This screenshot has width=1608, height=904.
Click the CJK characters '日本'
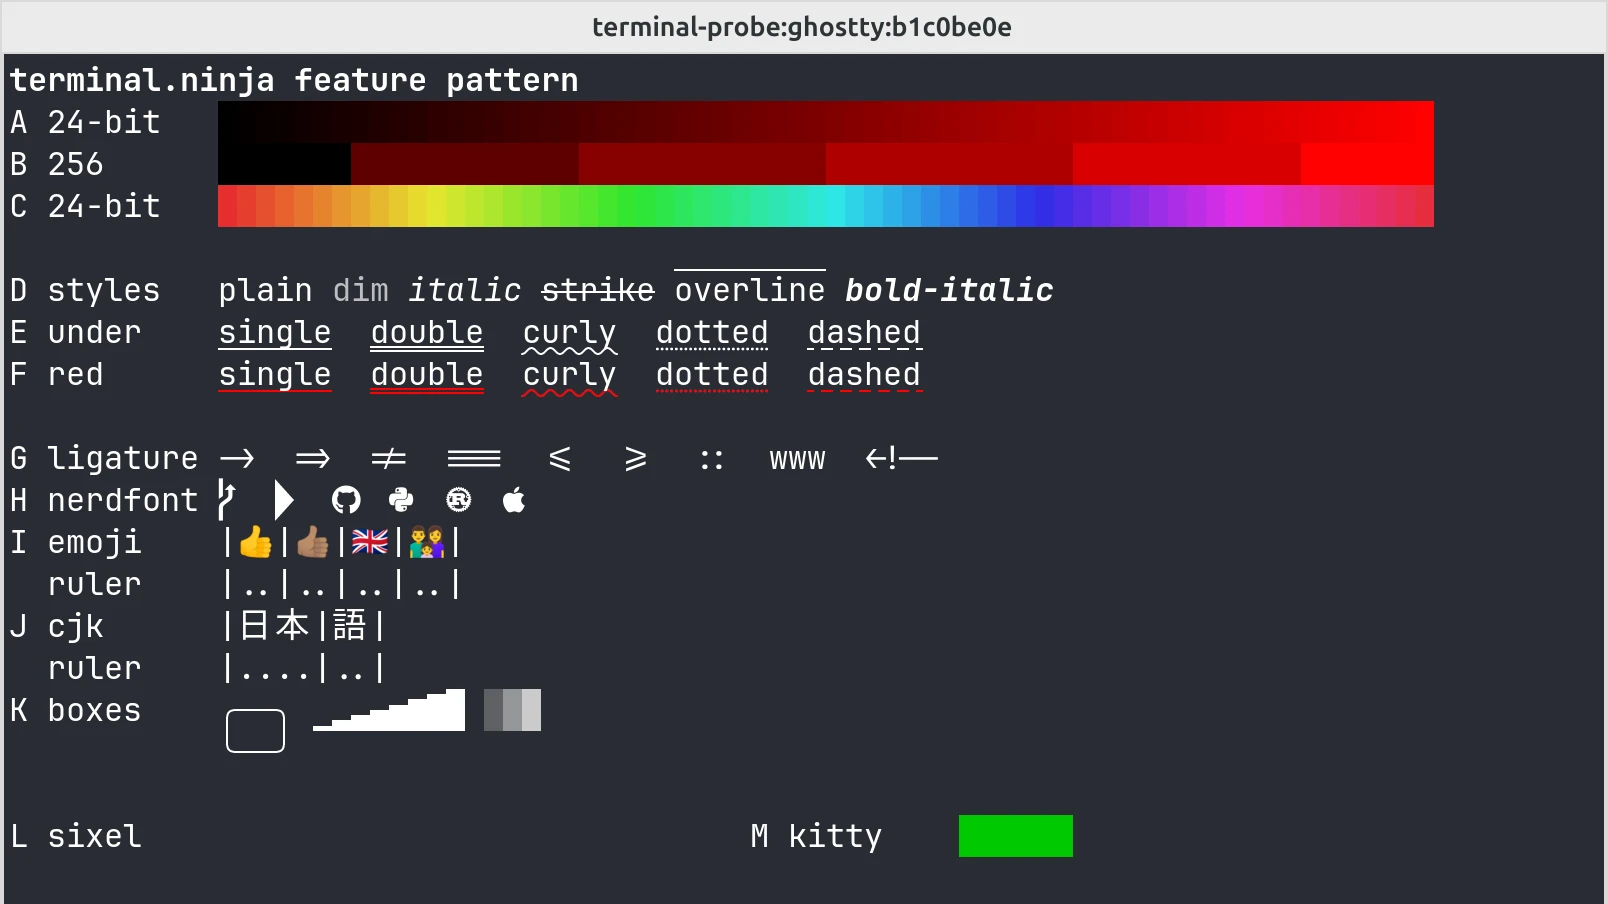pyautogui.click(x=275, y=625)
